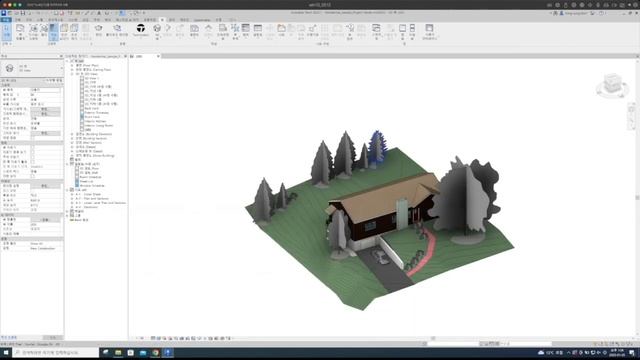Open the Schedules tool in ribbon
This screenshot has width=640, height=360.
tap(258, 30)
